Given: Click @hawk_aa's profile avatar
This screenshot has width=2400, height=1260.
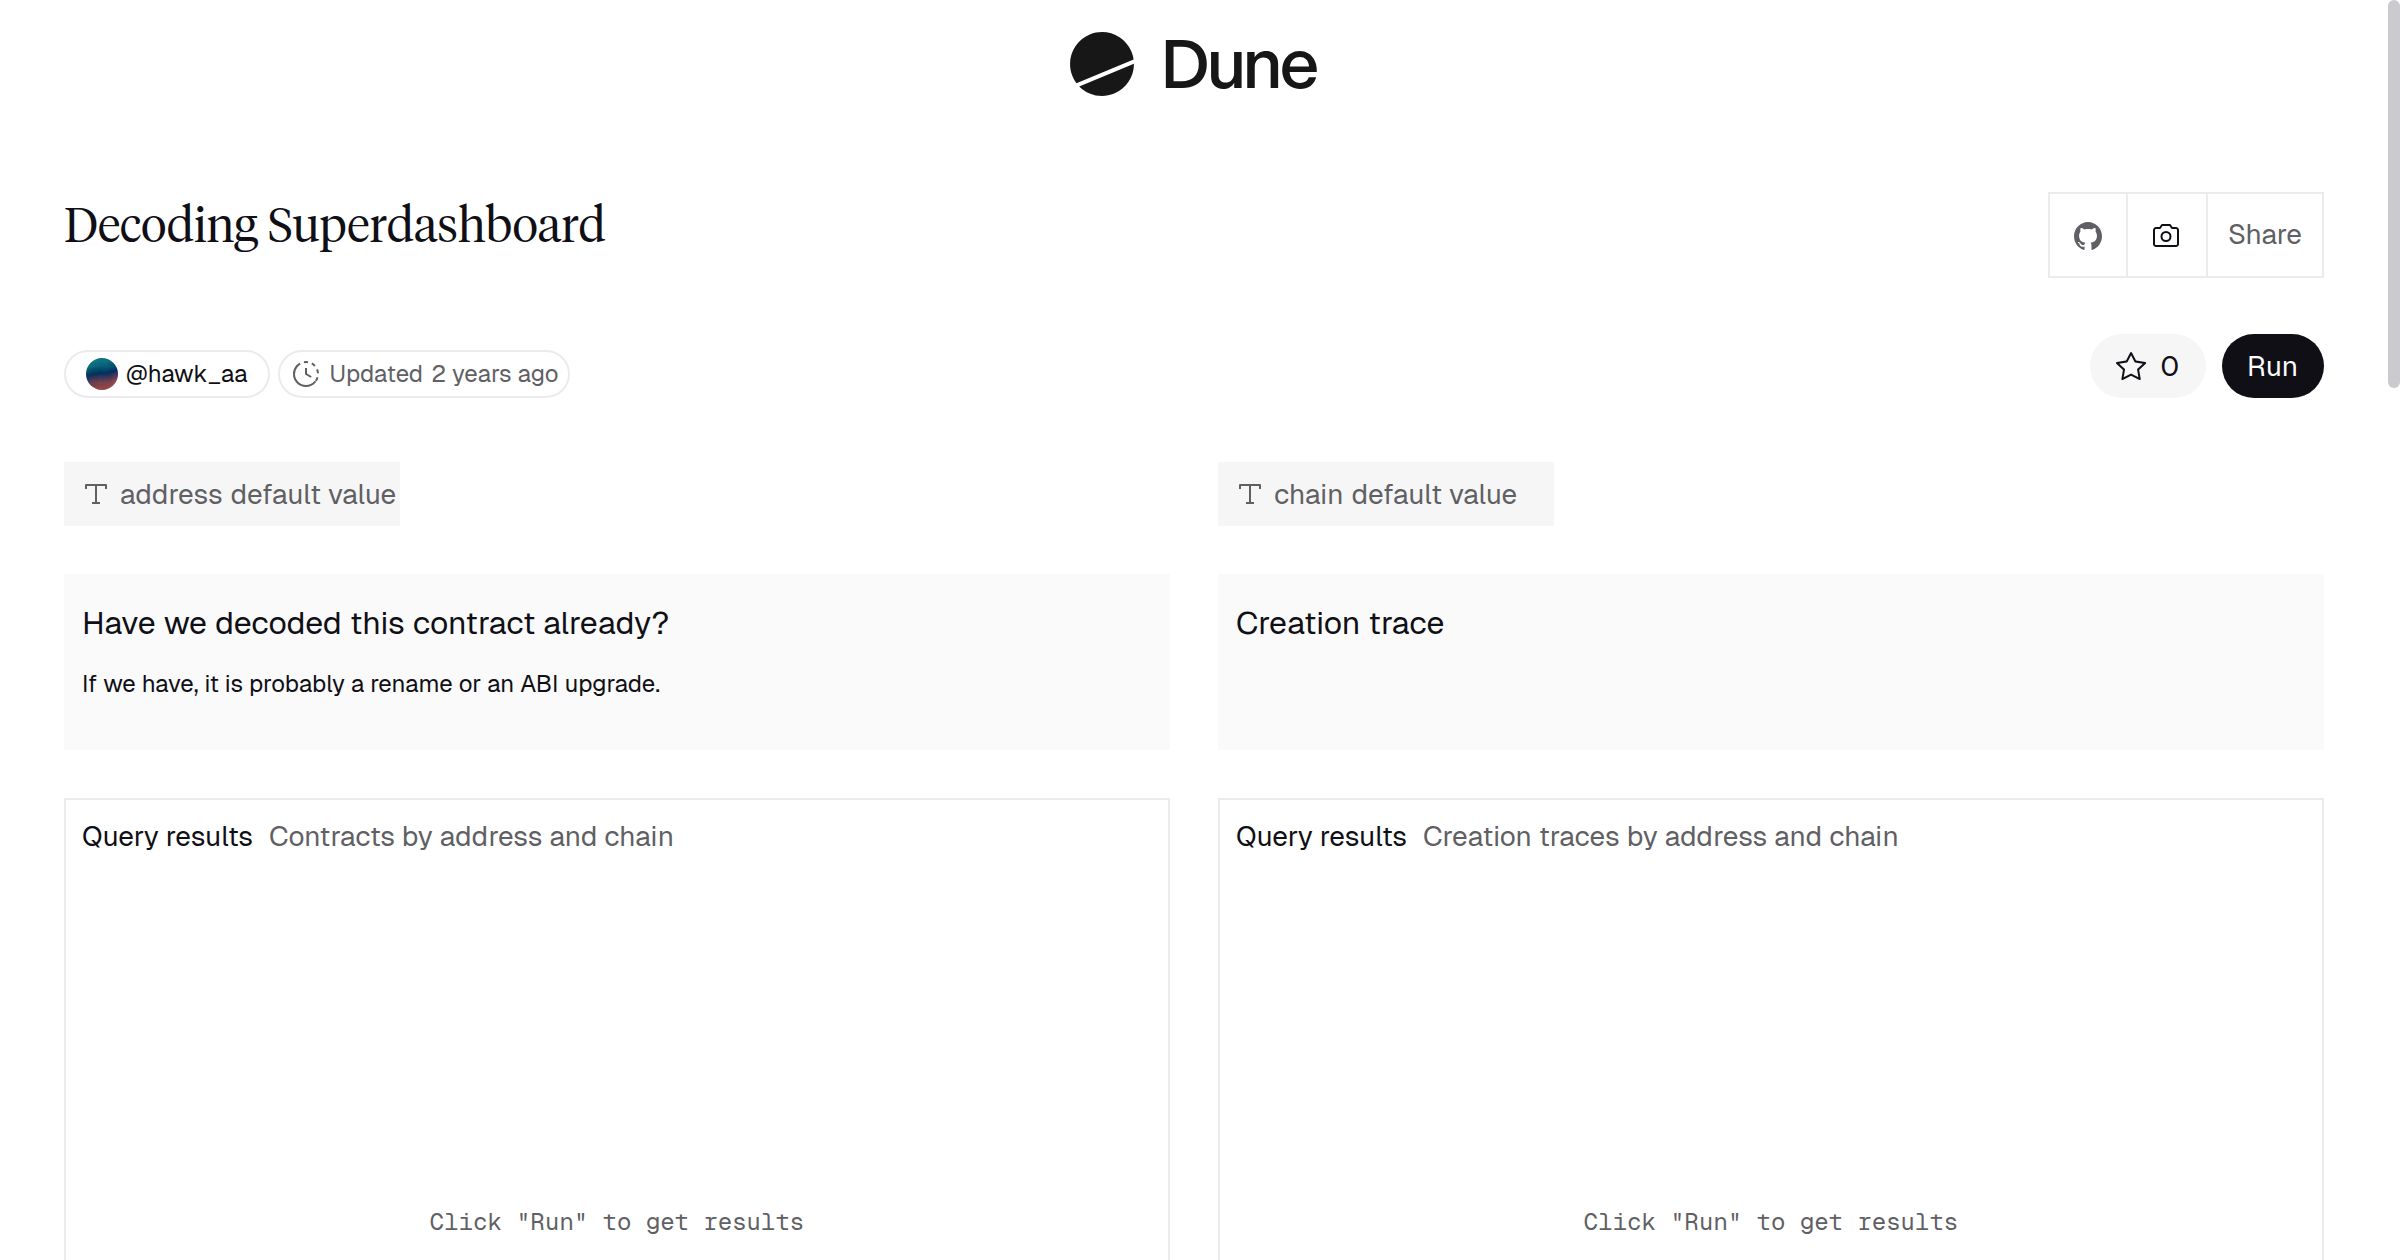Looking at the screenshot, I should coord(103,373).
